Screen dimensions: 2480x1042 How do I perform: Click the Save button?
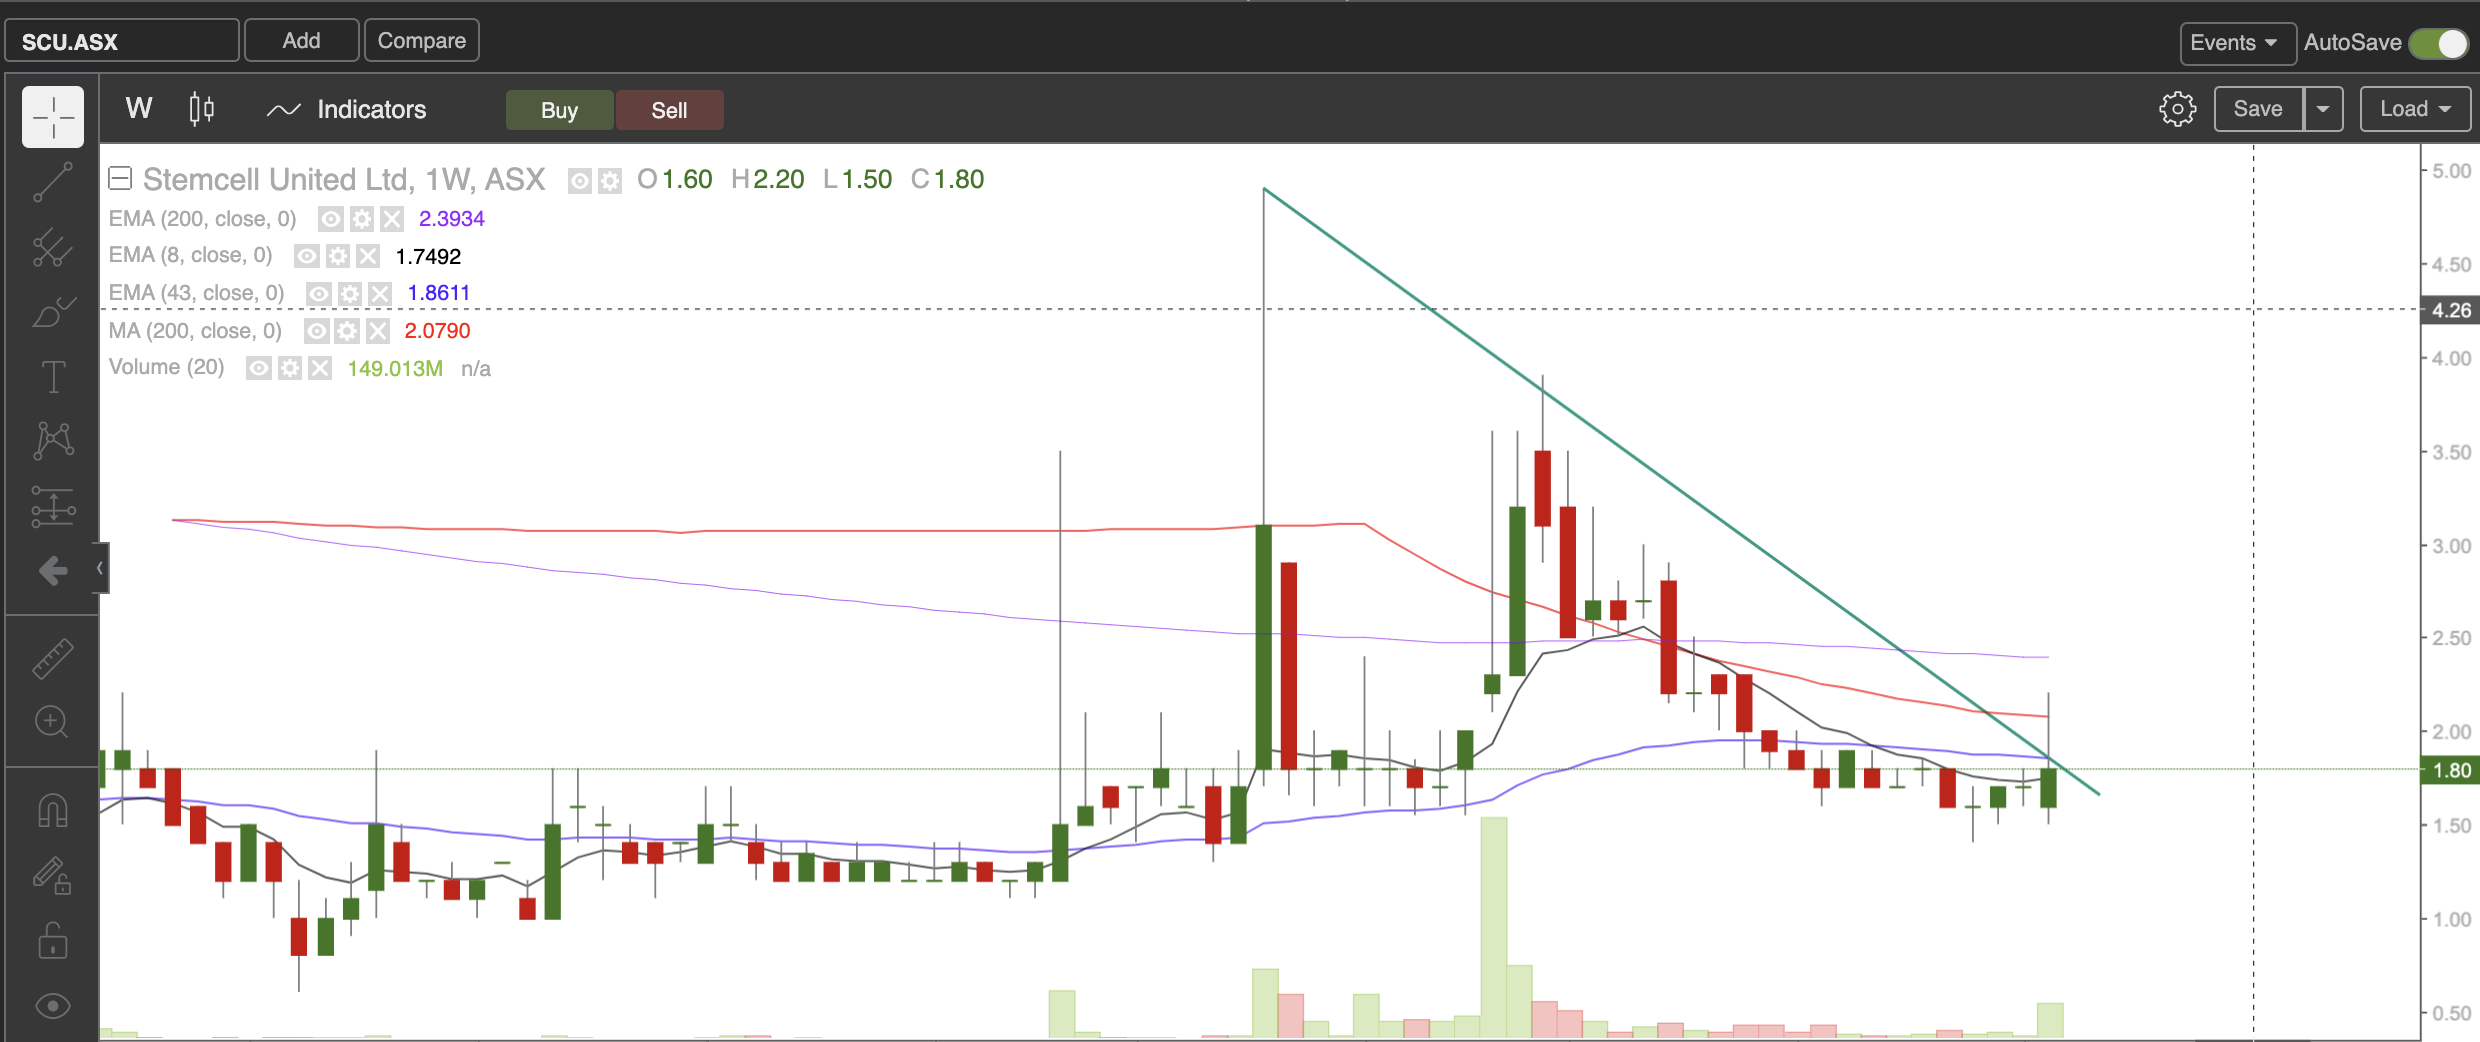2258,109
